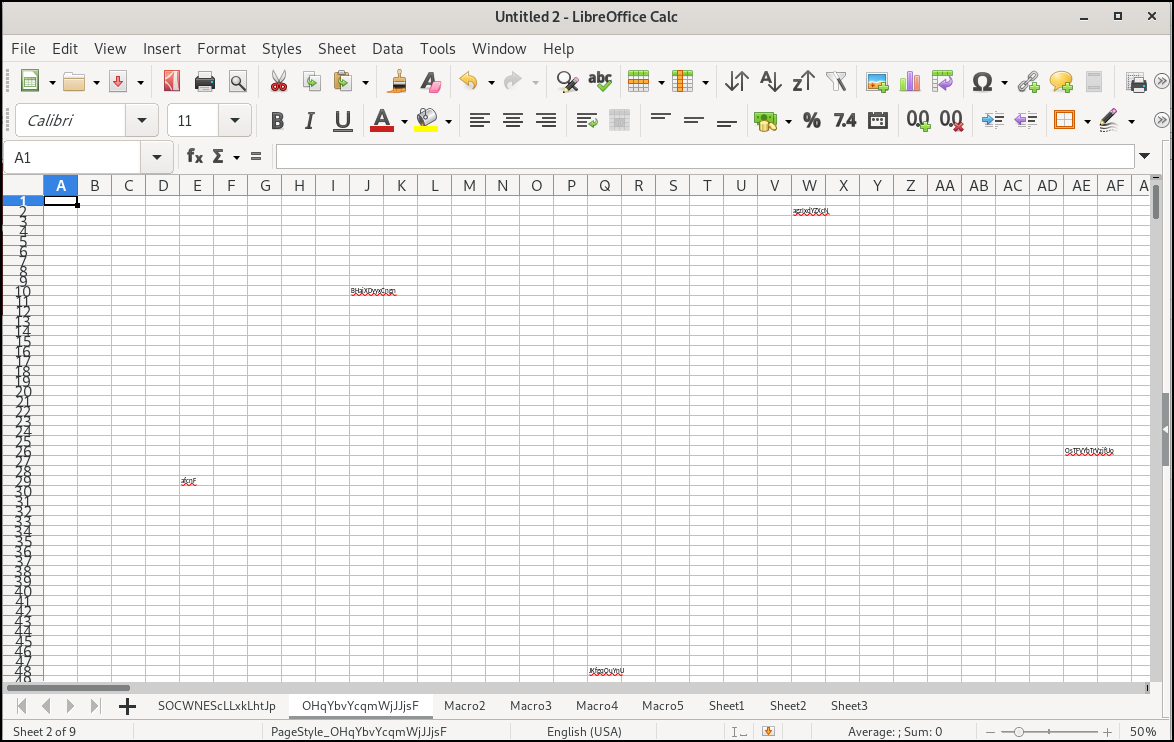Click the Cut scissors icon
This screenshot has width=1174, height=742.
click(x=279, y=82)
